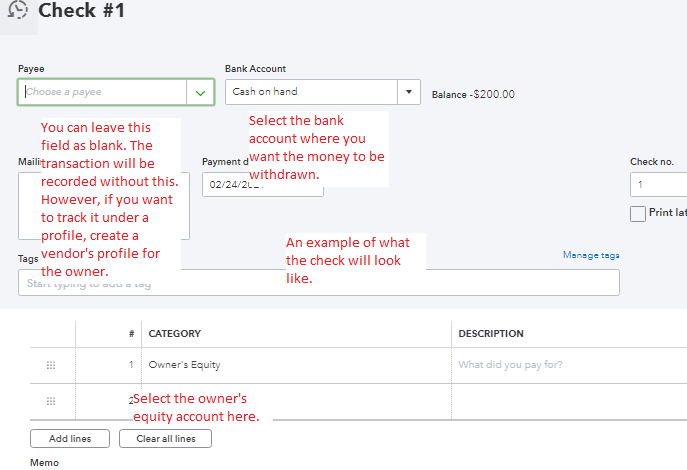Click the drag handle on line 1

click(x=51, y=365)
